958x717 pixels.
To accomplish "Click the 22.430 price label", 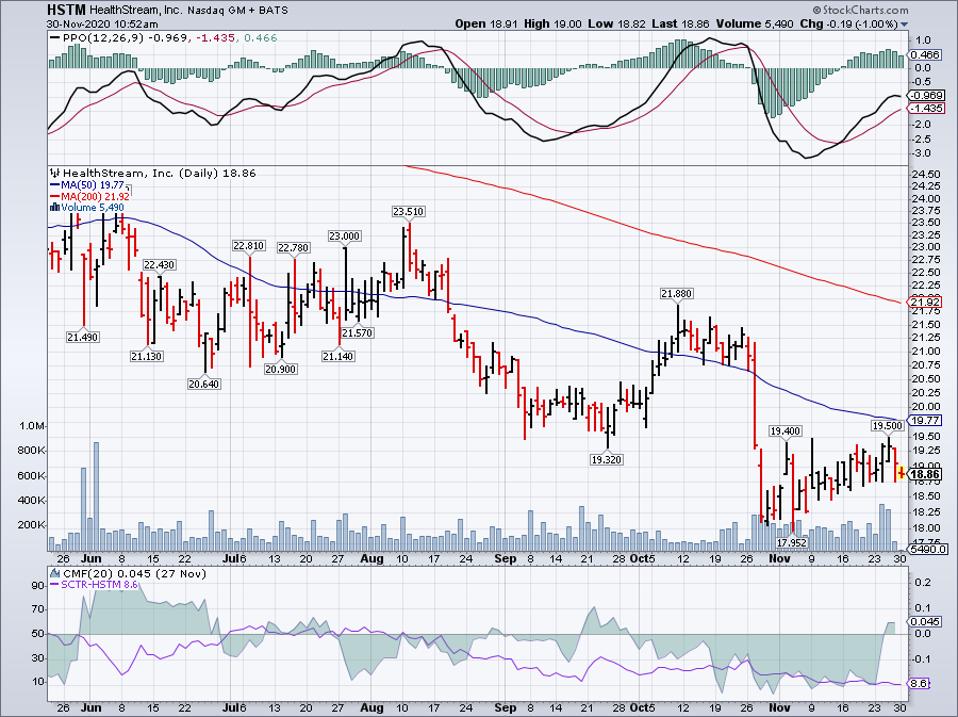I will (159, 264).
